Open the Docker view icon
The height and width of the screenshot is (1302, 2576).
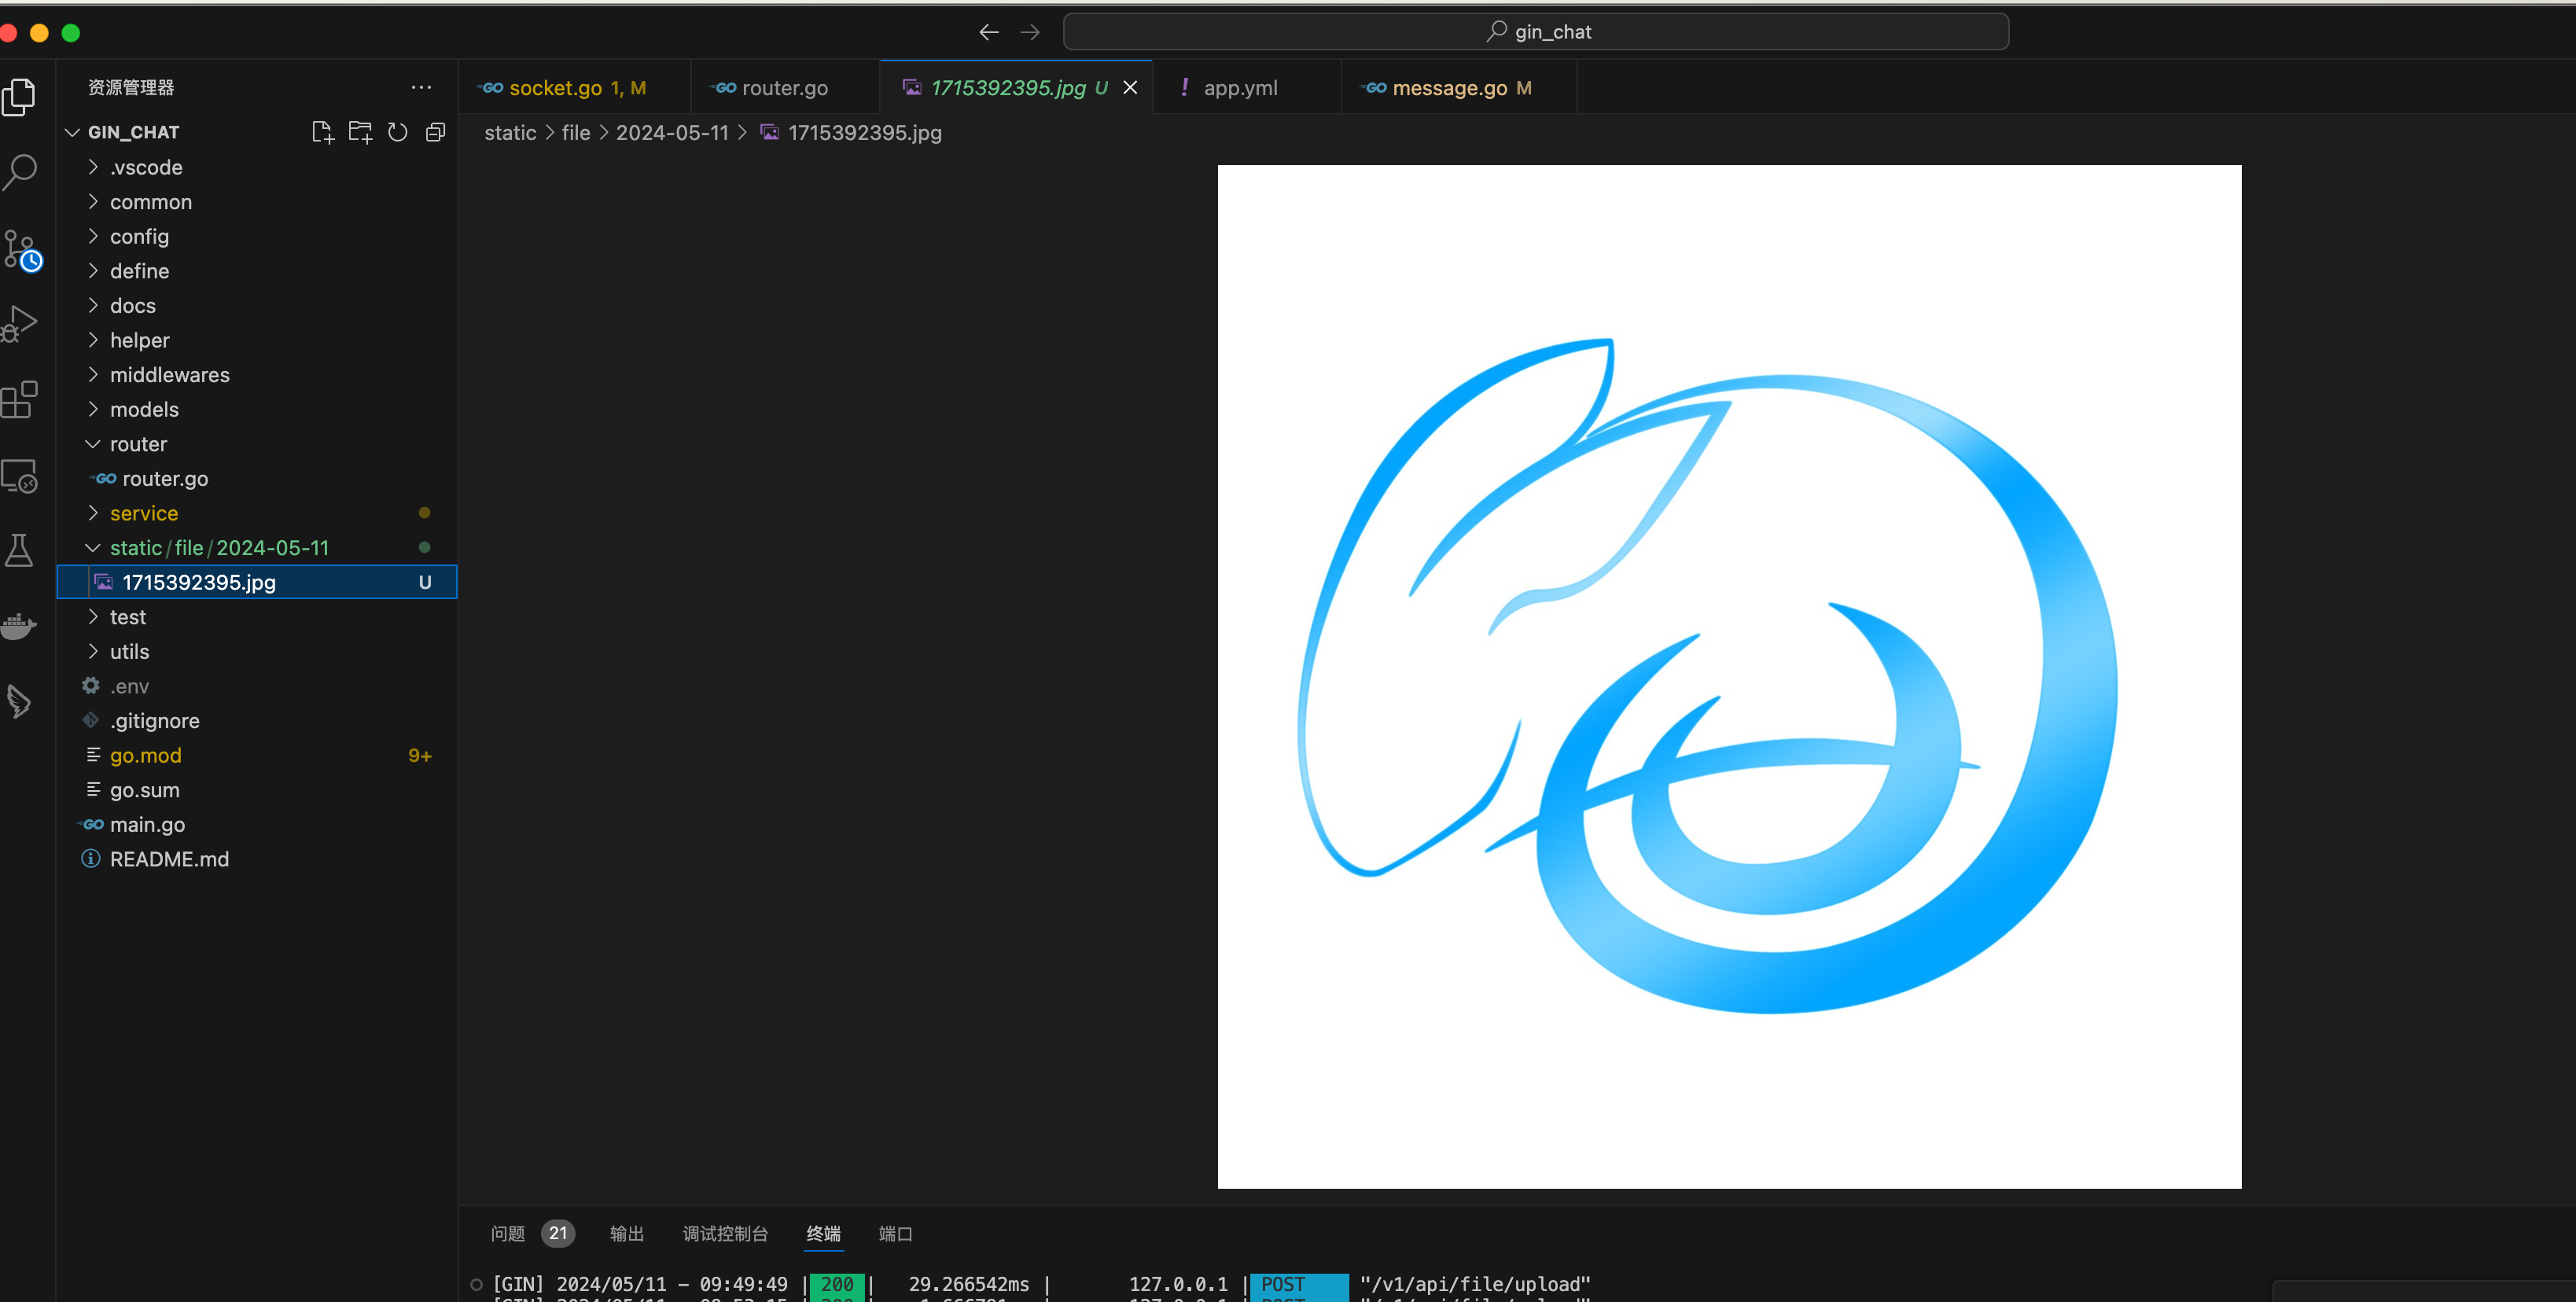tap(19, 626)
